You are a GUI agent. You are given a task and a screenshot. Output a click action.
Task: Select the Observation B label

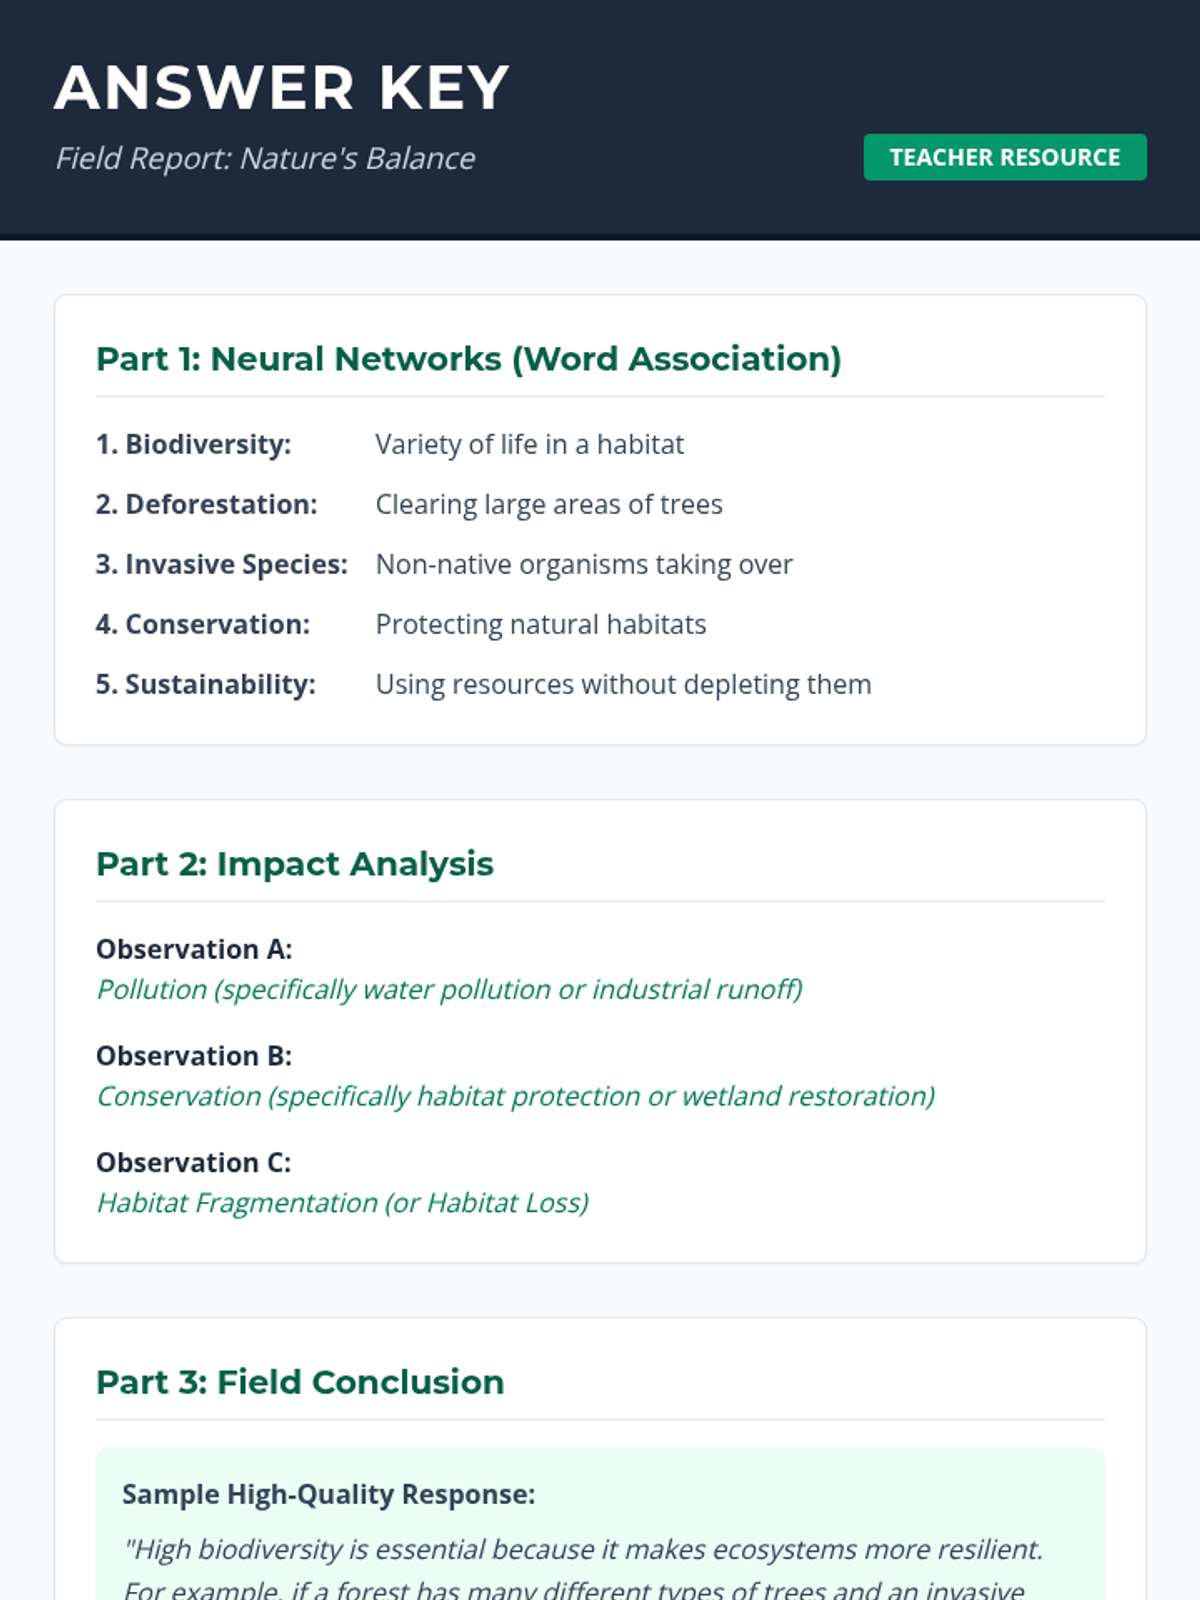(194, 1056)
